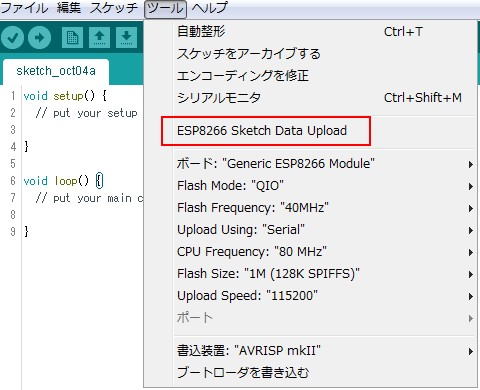Image resolution: width=480 pixels, height=390 pixels.
Task: Open a sketch with the up-arrow icon
Action: [99, 38]
